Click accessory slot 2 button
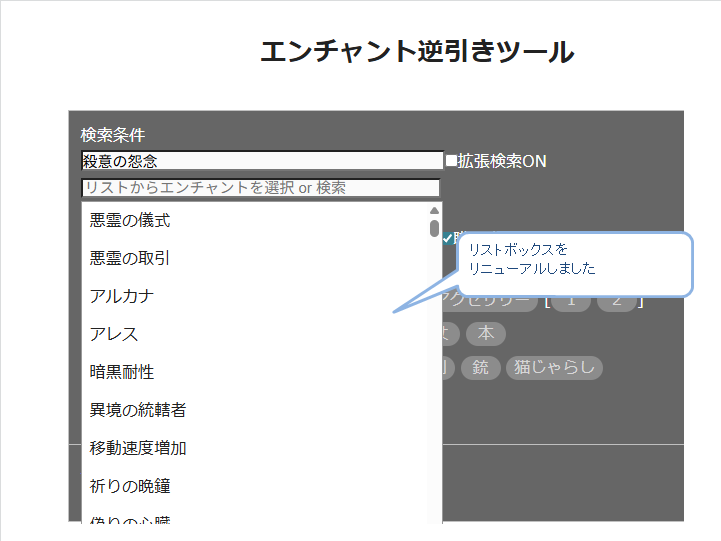Viewport: 721px width, 541px height. point(617,301)
